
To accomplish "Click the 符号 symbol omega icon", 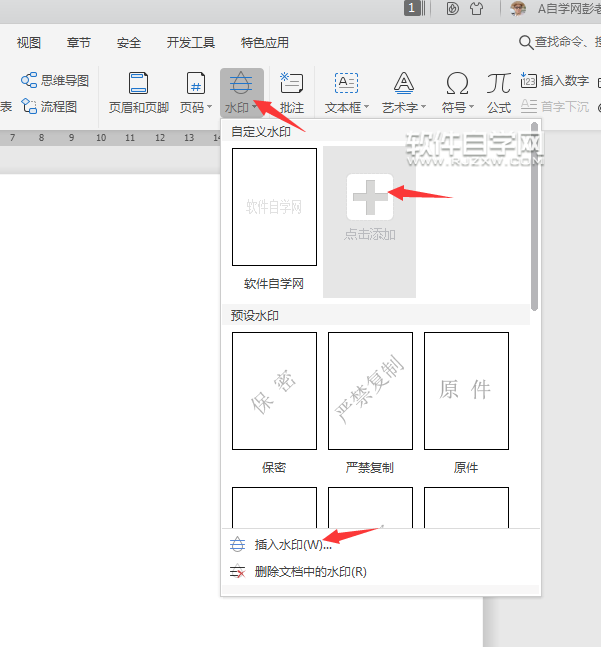I will pyautogui.click(x=457, y=83).
